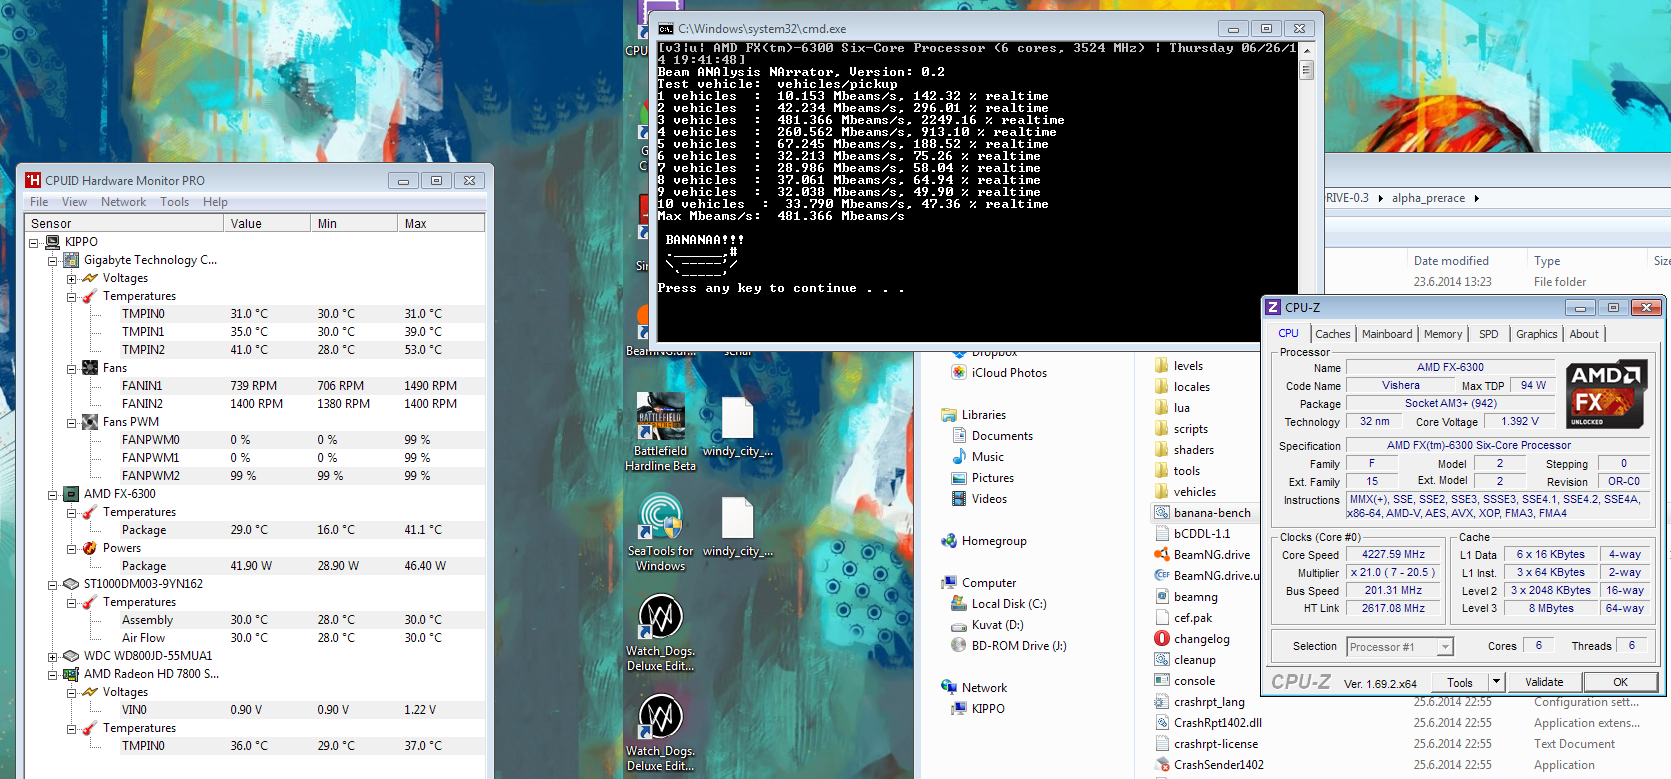This screenshot has width=1671, height=779.
Task: Select BD-ROM Drive (J:) in Explorer
Action: (x=1008, y=646)
